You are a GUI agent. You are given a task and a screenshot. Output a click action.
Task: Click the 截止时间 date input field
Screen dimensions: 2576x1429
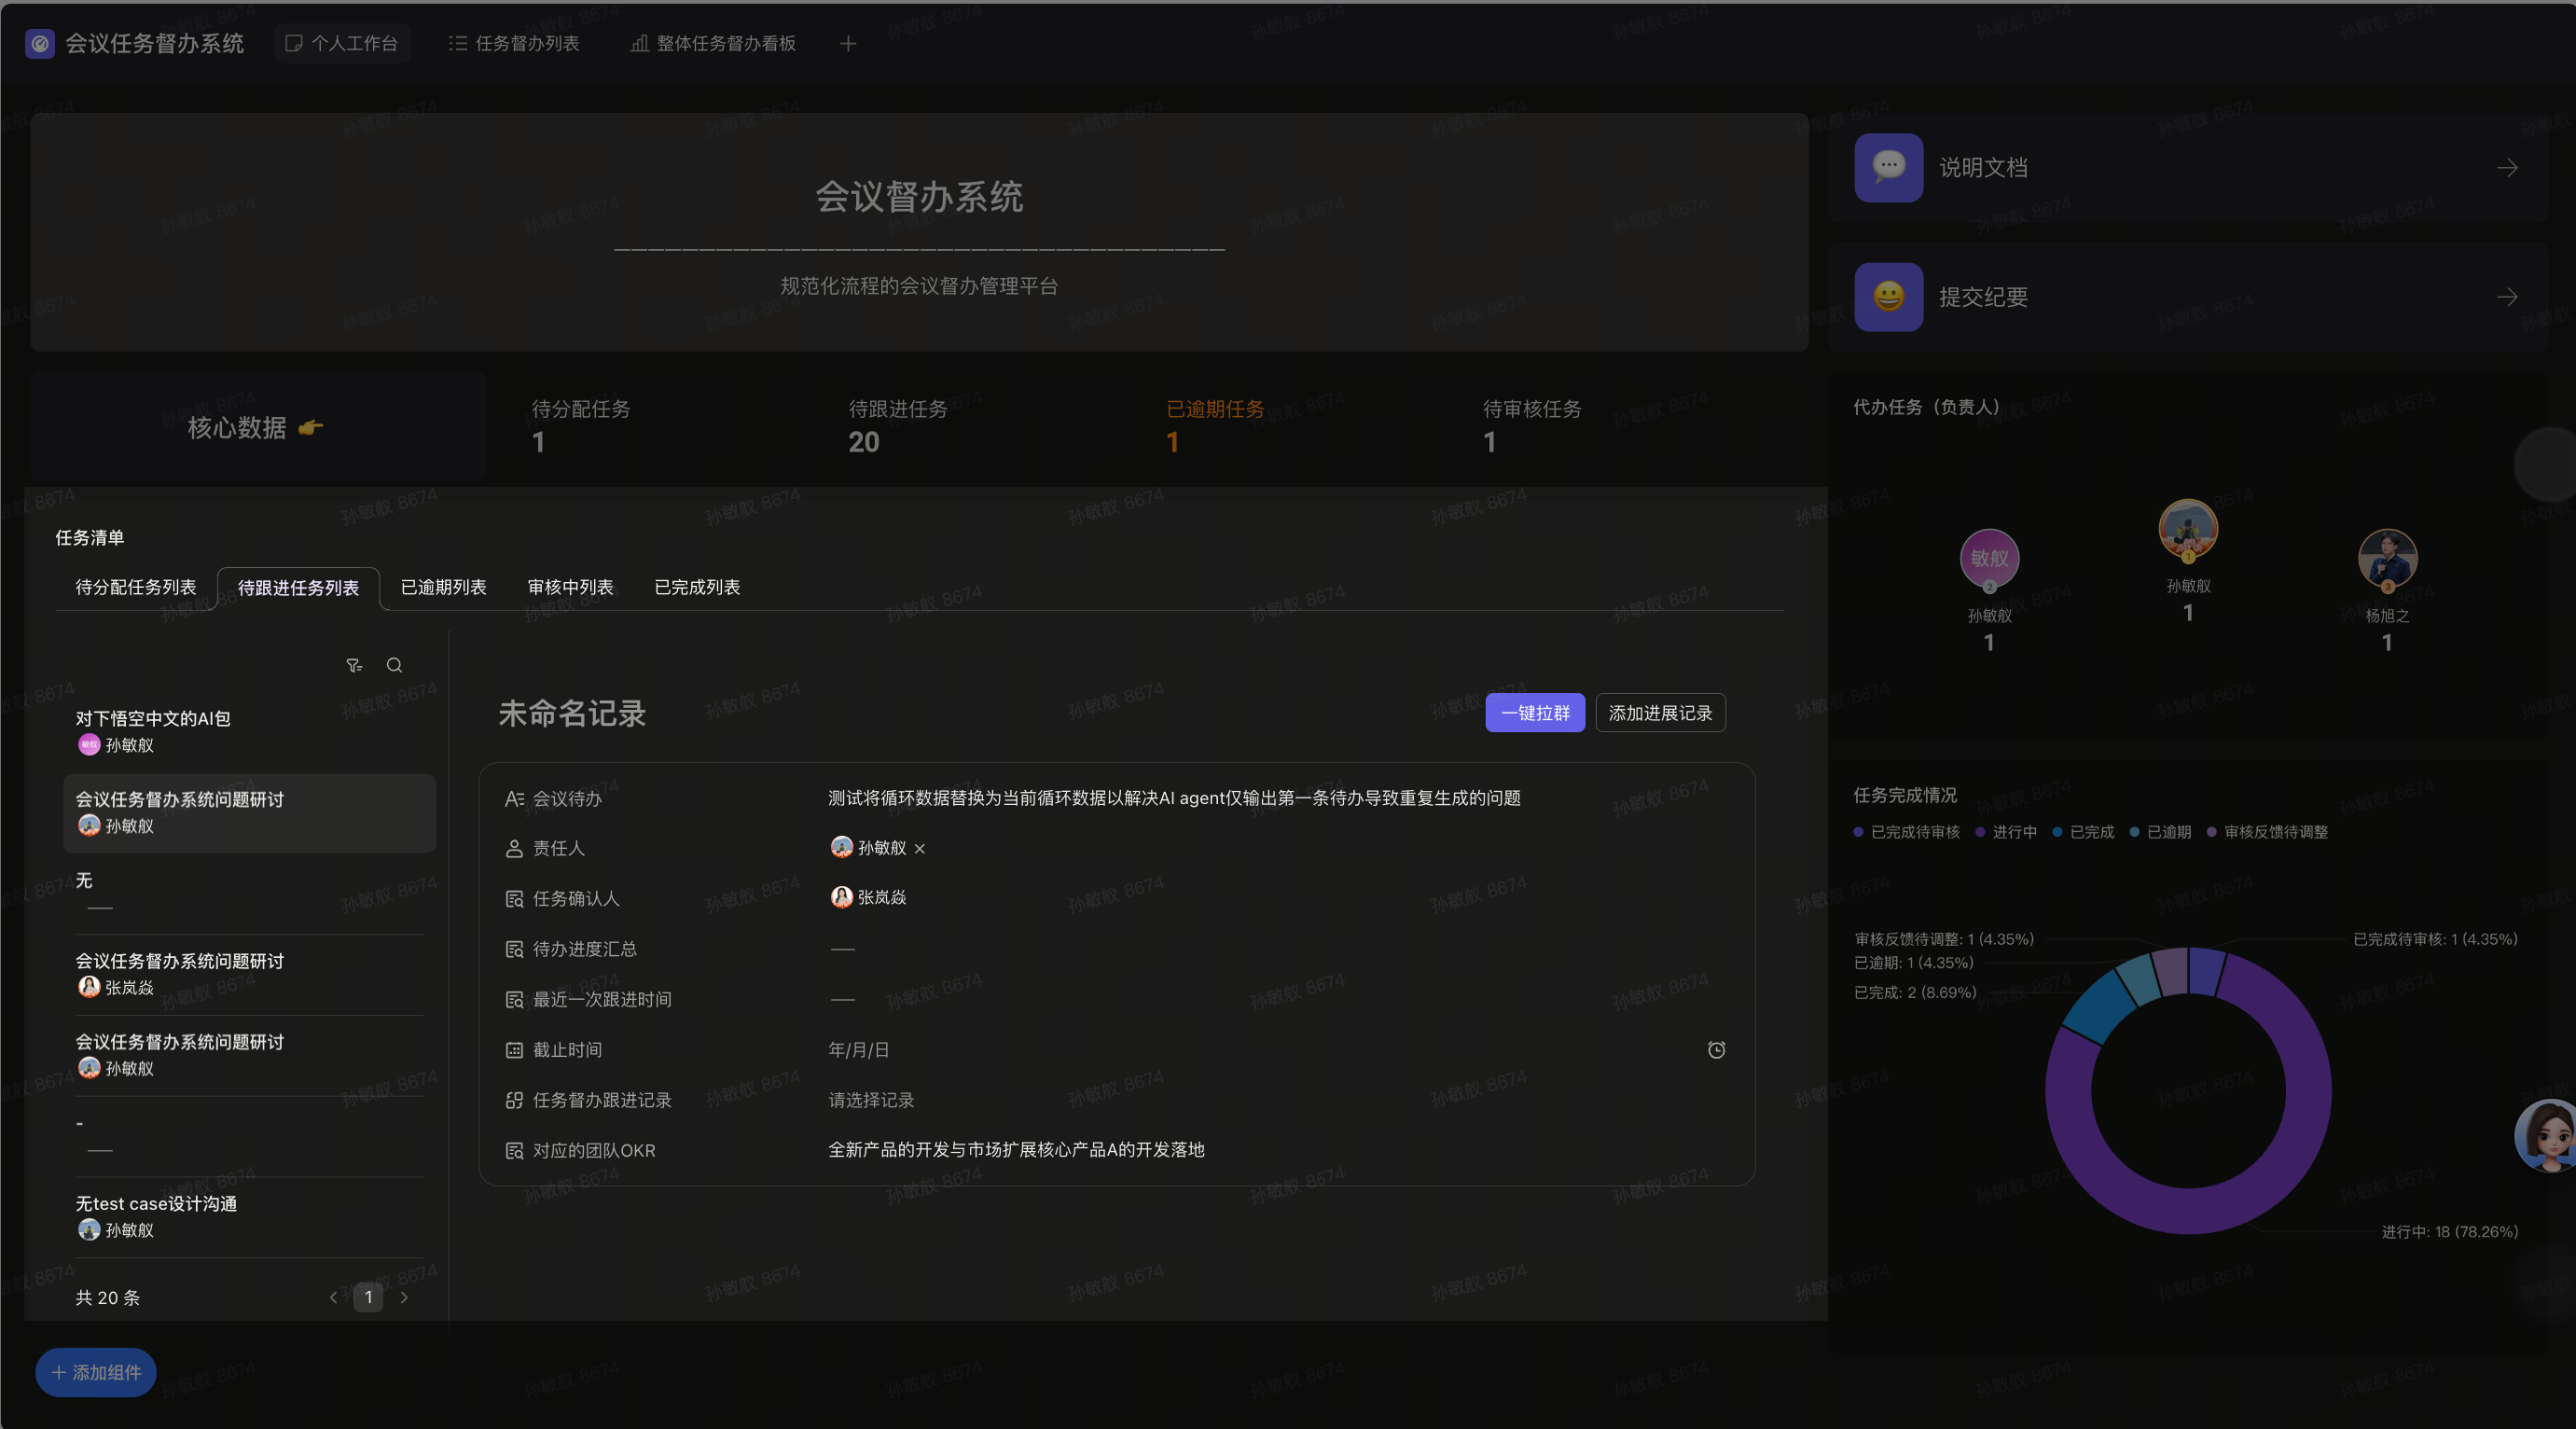pos(858,1050)
